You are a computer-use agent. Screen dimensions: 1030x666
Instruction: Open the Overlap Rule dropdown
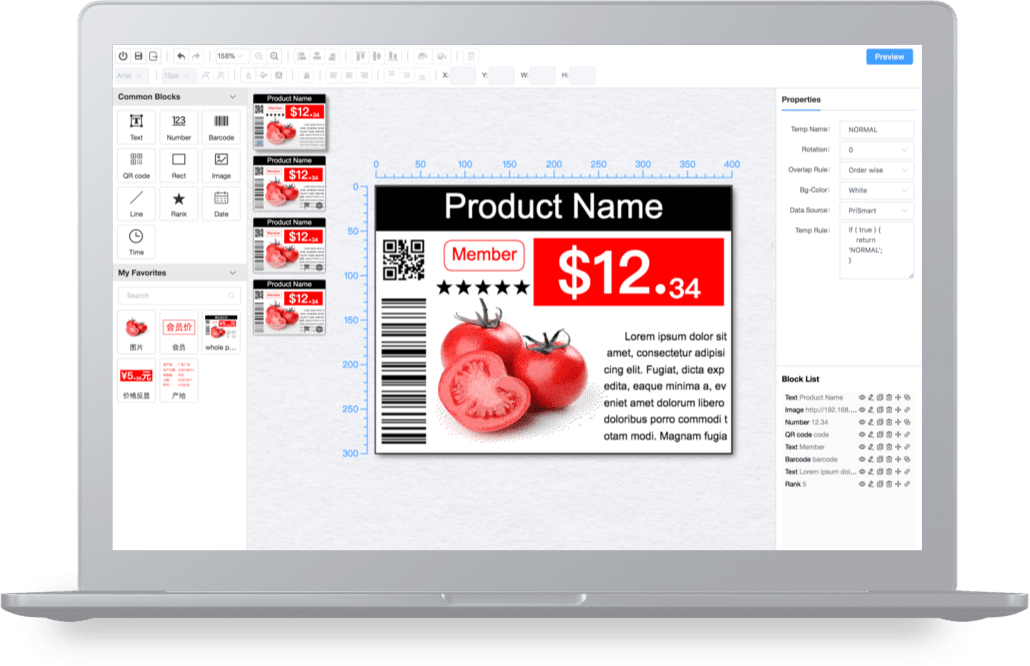coord(876,170)
